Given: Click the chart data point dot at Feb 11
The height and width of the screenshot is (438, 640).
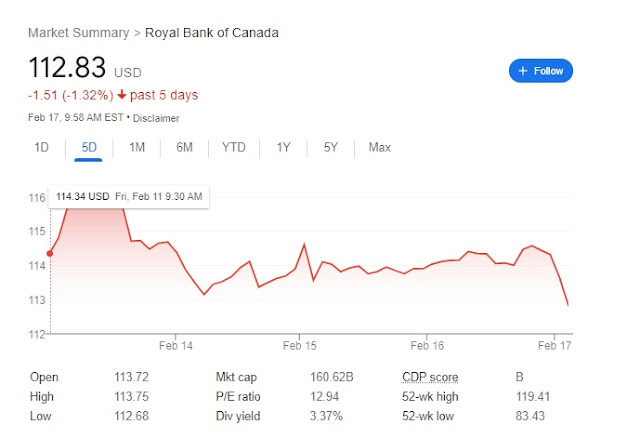Looking at the screenshot, I should 50,253.
